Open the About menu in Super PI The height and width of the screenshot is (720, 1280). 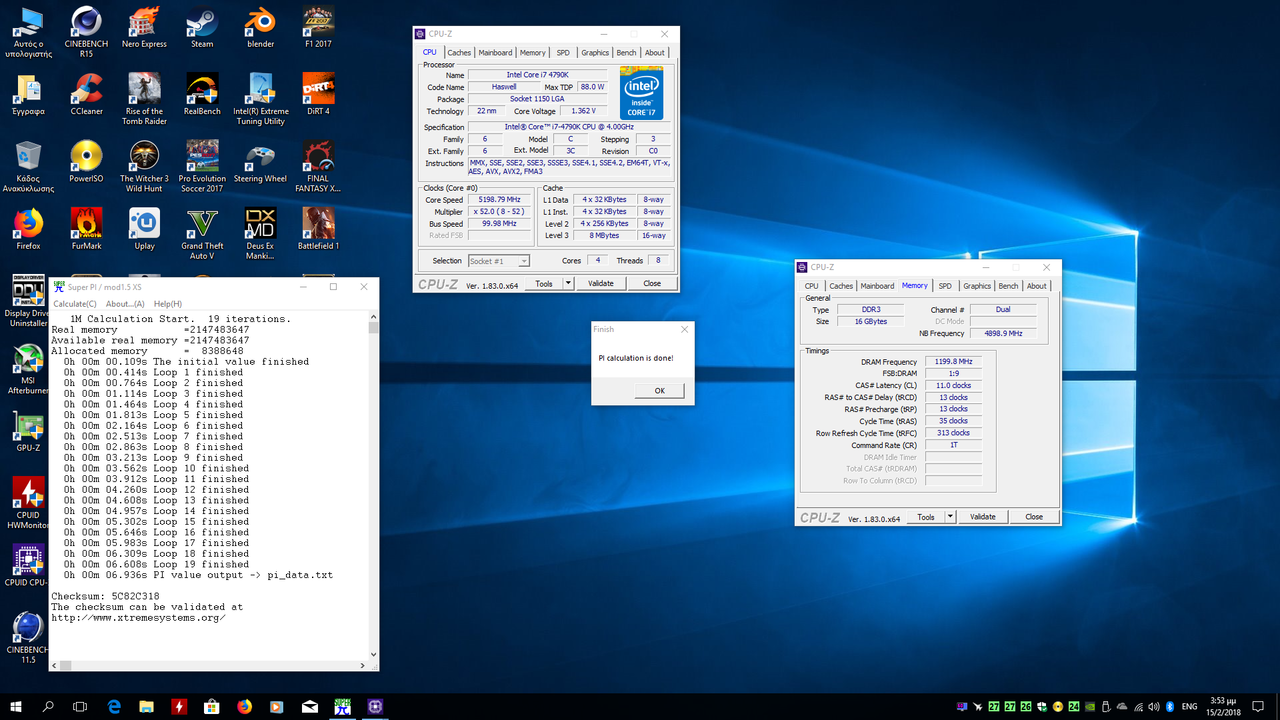click(x=125, y=304)
